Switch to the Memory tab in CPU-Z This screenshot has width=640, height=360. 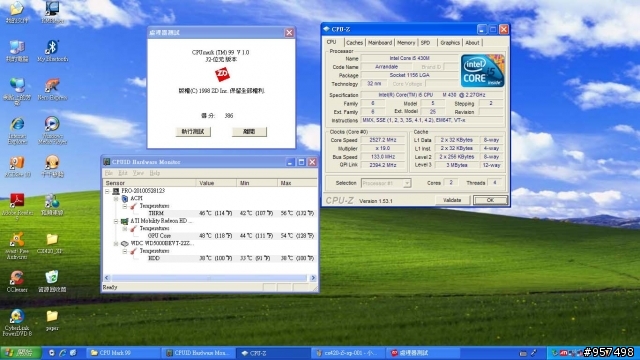[406, 43]
